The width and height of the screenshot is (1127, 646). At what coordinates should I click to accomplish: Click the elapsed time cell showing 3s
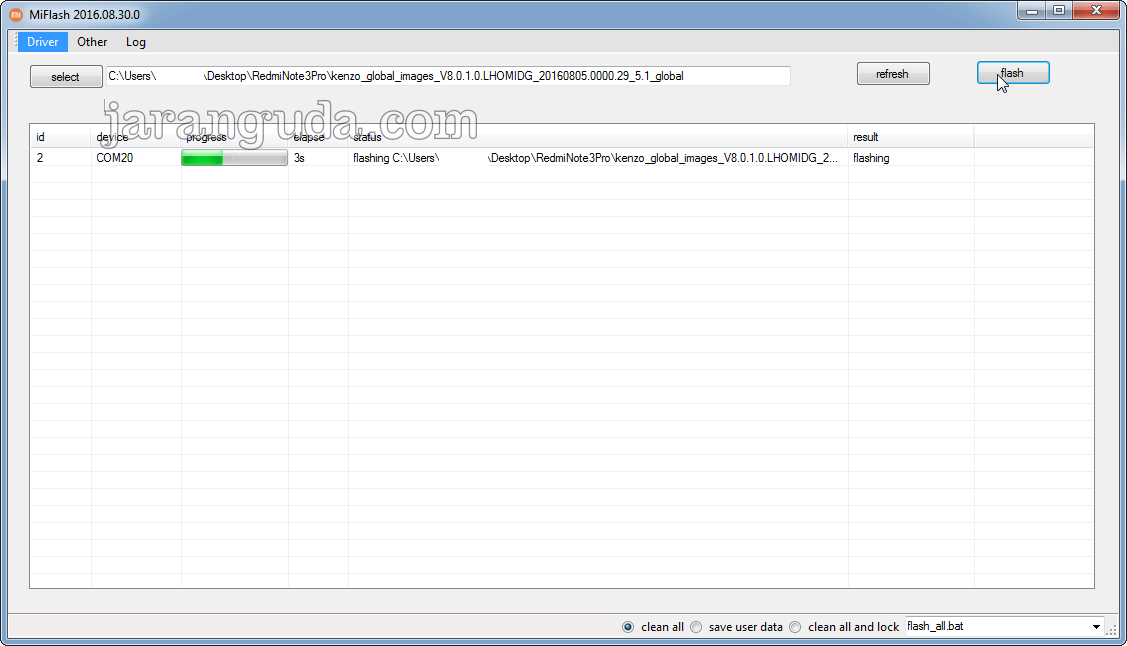click(x=318, y=158)
